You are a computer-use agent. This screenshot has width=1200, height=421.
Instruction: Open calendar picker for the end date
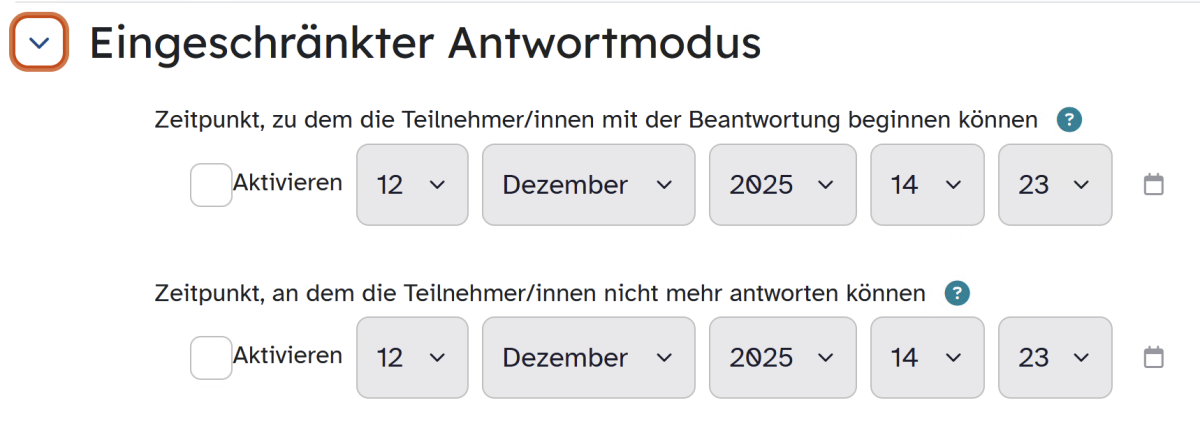1153,357
